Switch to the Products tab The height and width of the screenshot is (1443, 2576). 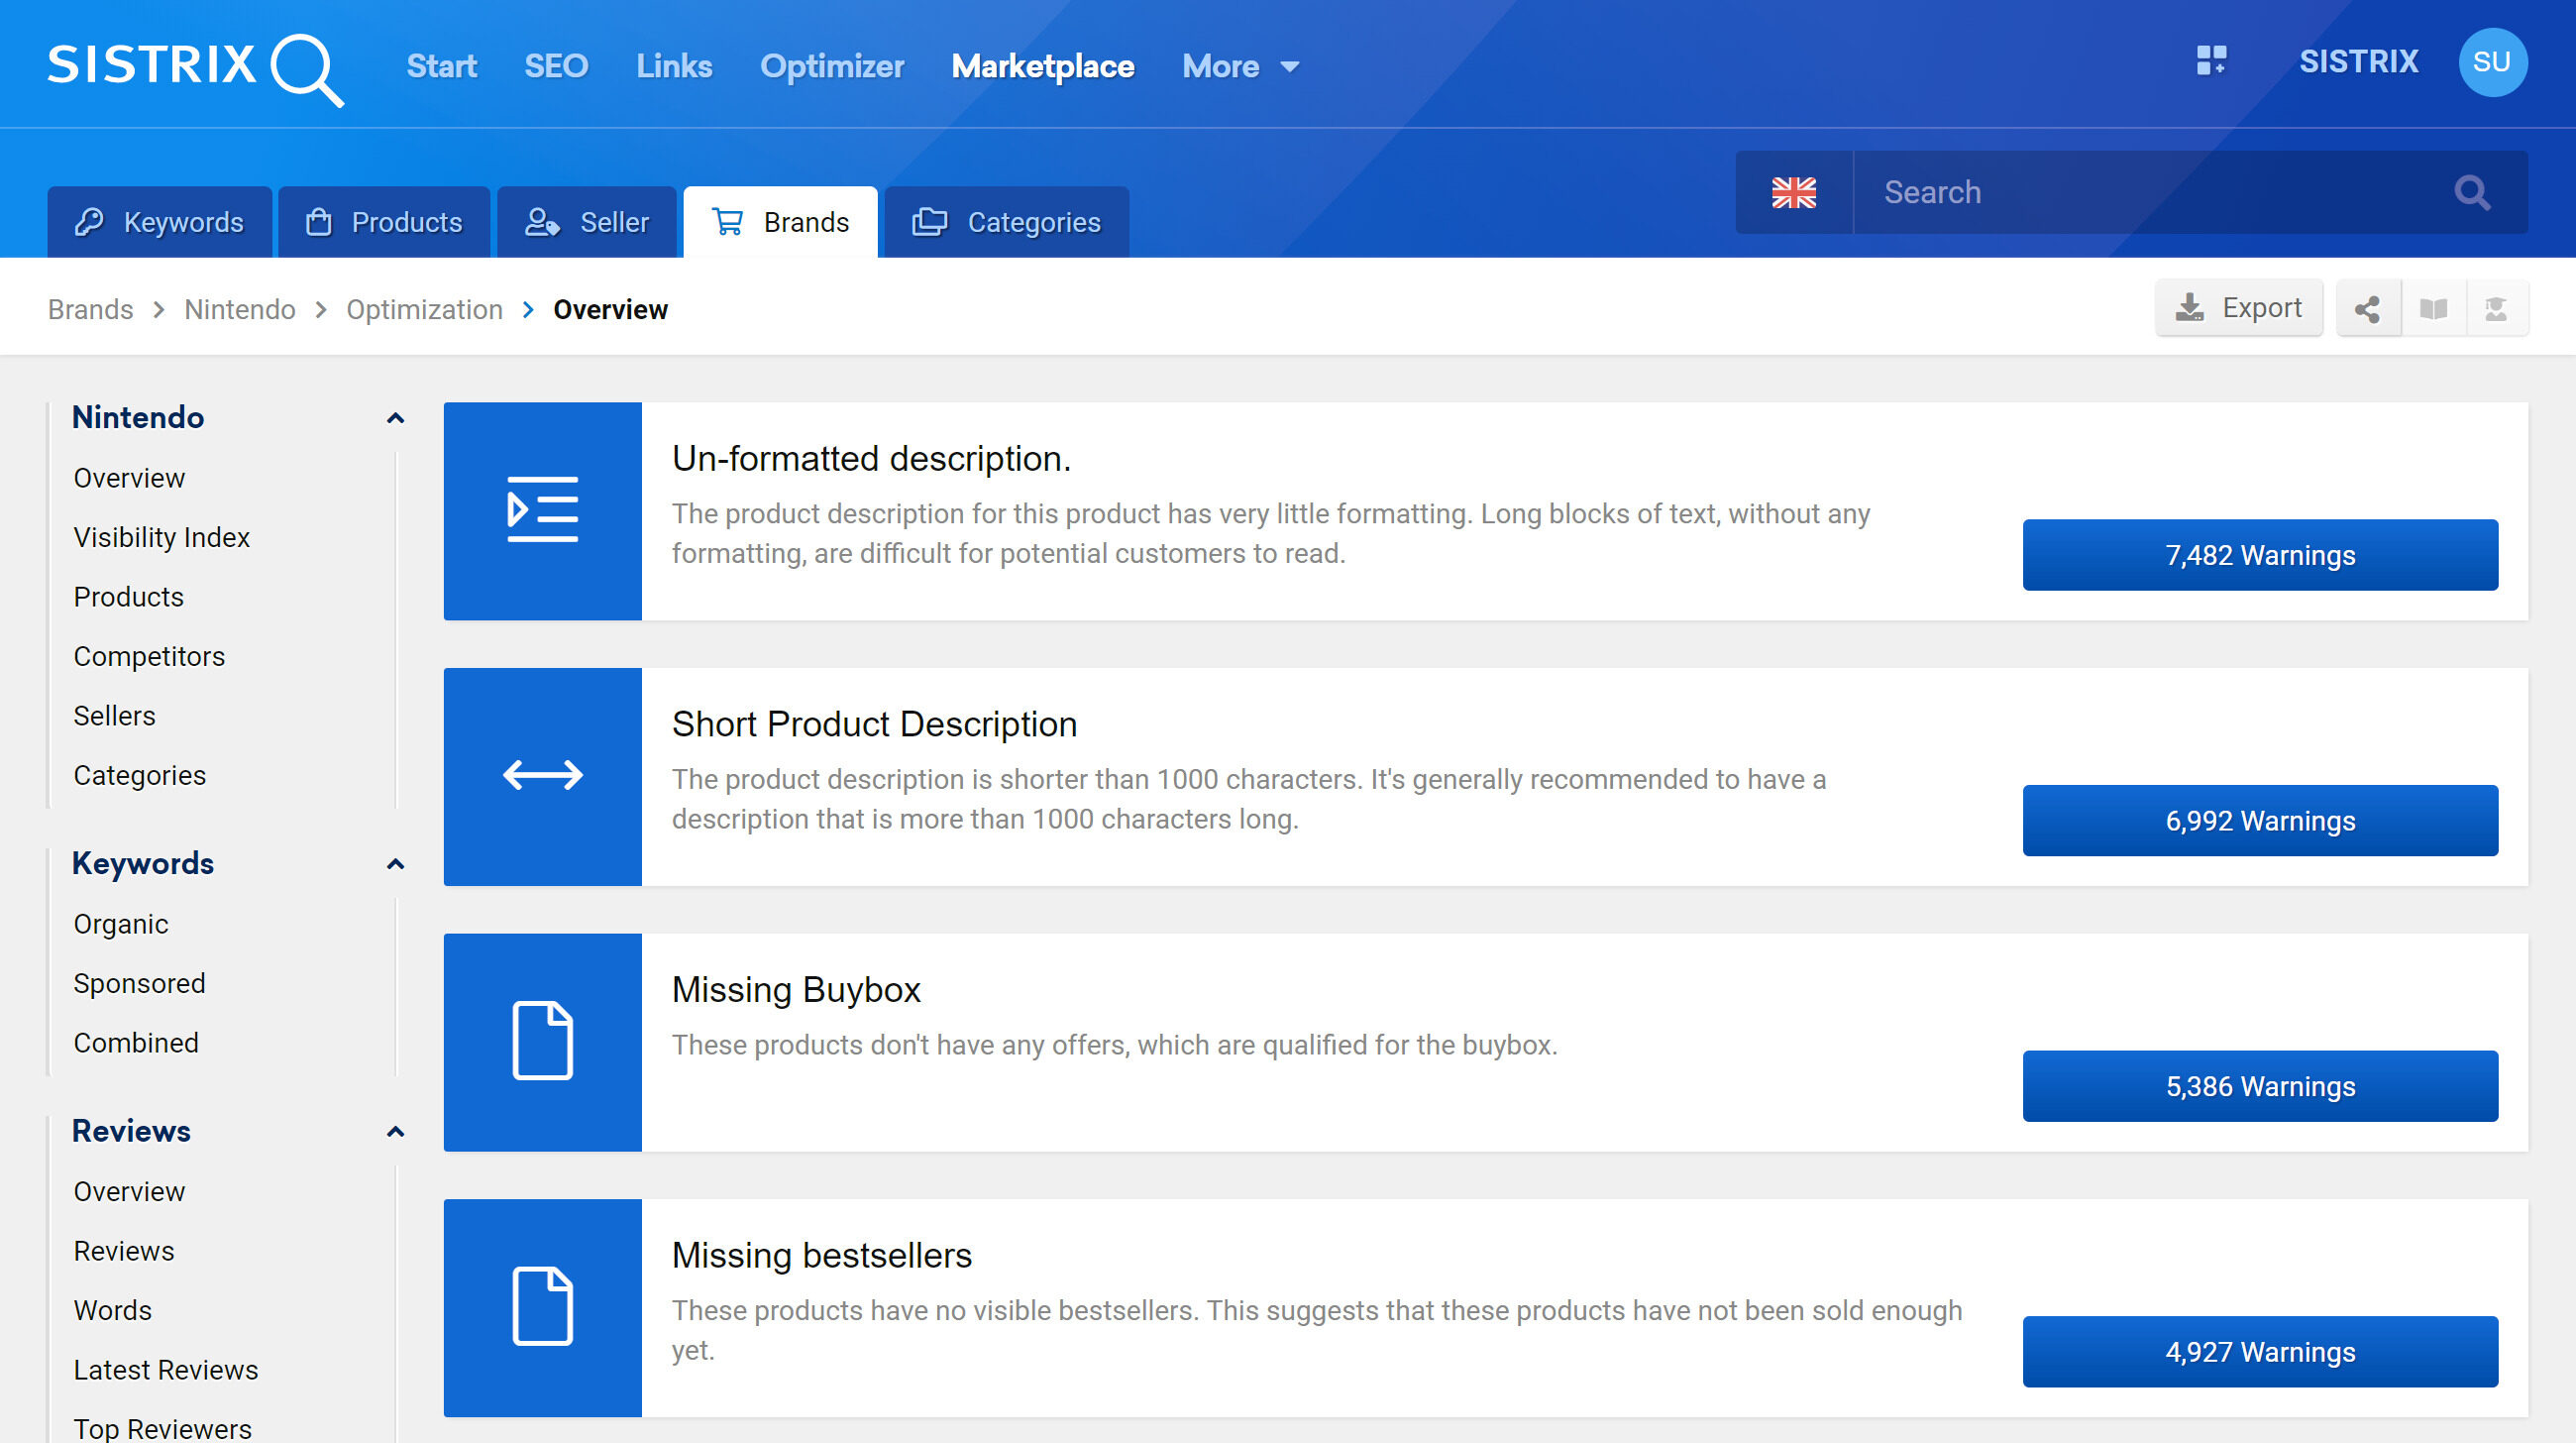tap(384, 222)
